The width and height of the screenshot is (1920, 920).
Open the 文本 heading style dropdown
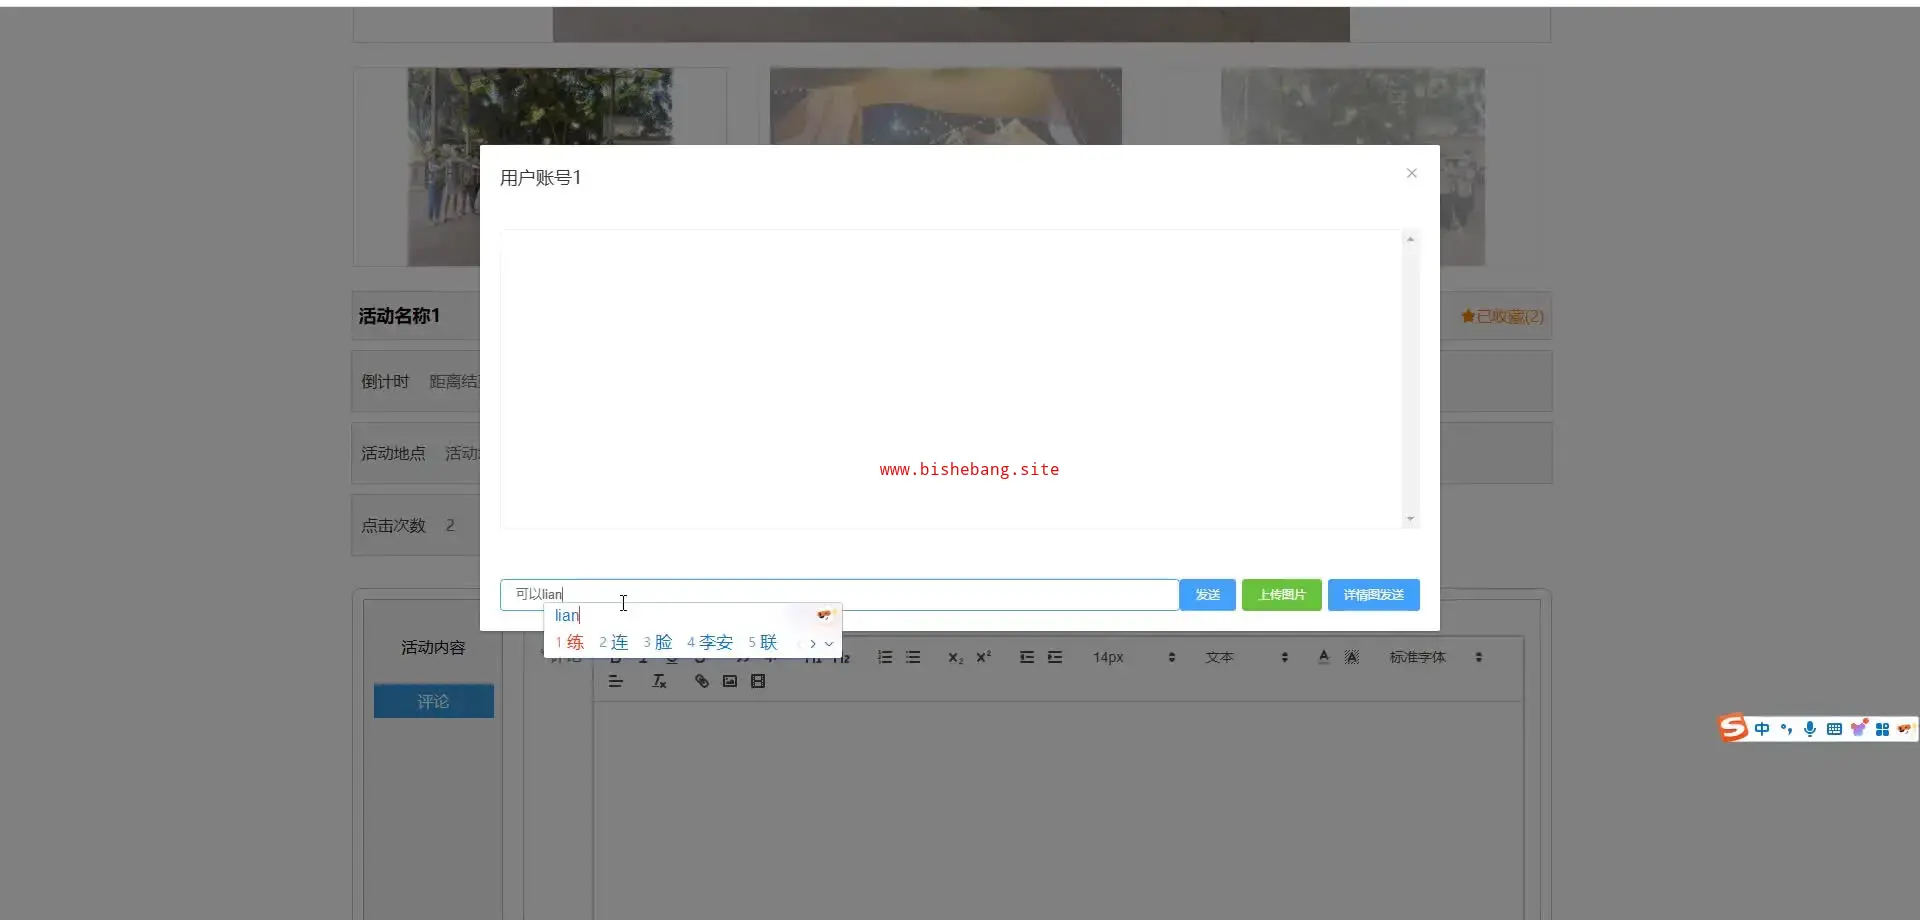(x=1247, y=657)
